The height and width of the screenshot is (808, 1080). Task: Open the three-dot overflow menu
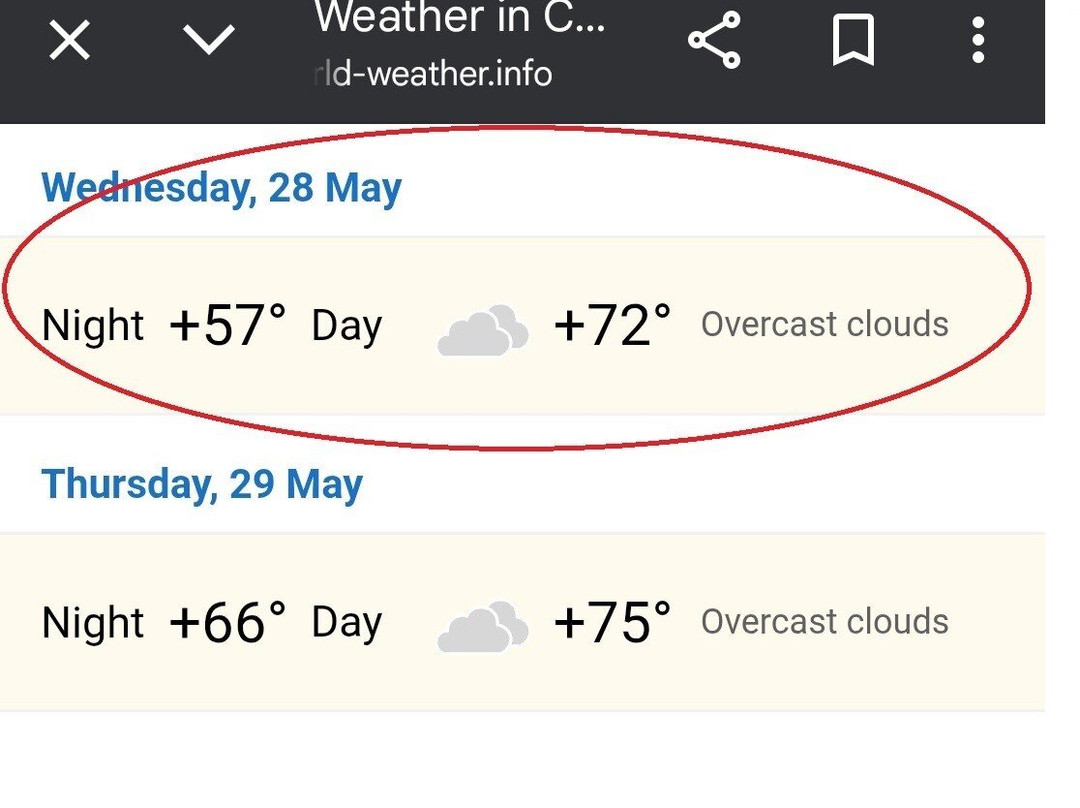click(978, 41)
